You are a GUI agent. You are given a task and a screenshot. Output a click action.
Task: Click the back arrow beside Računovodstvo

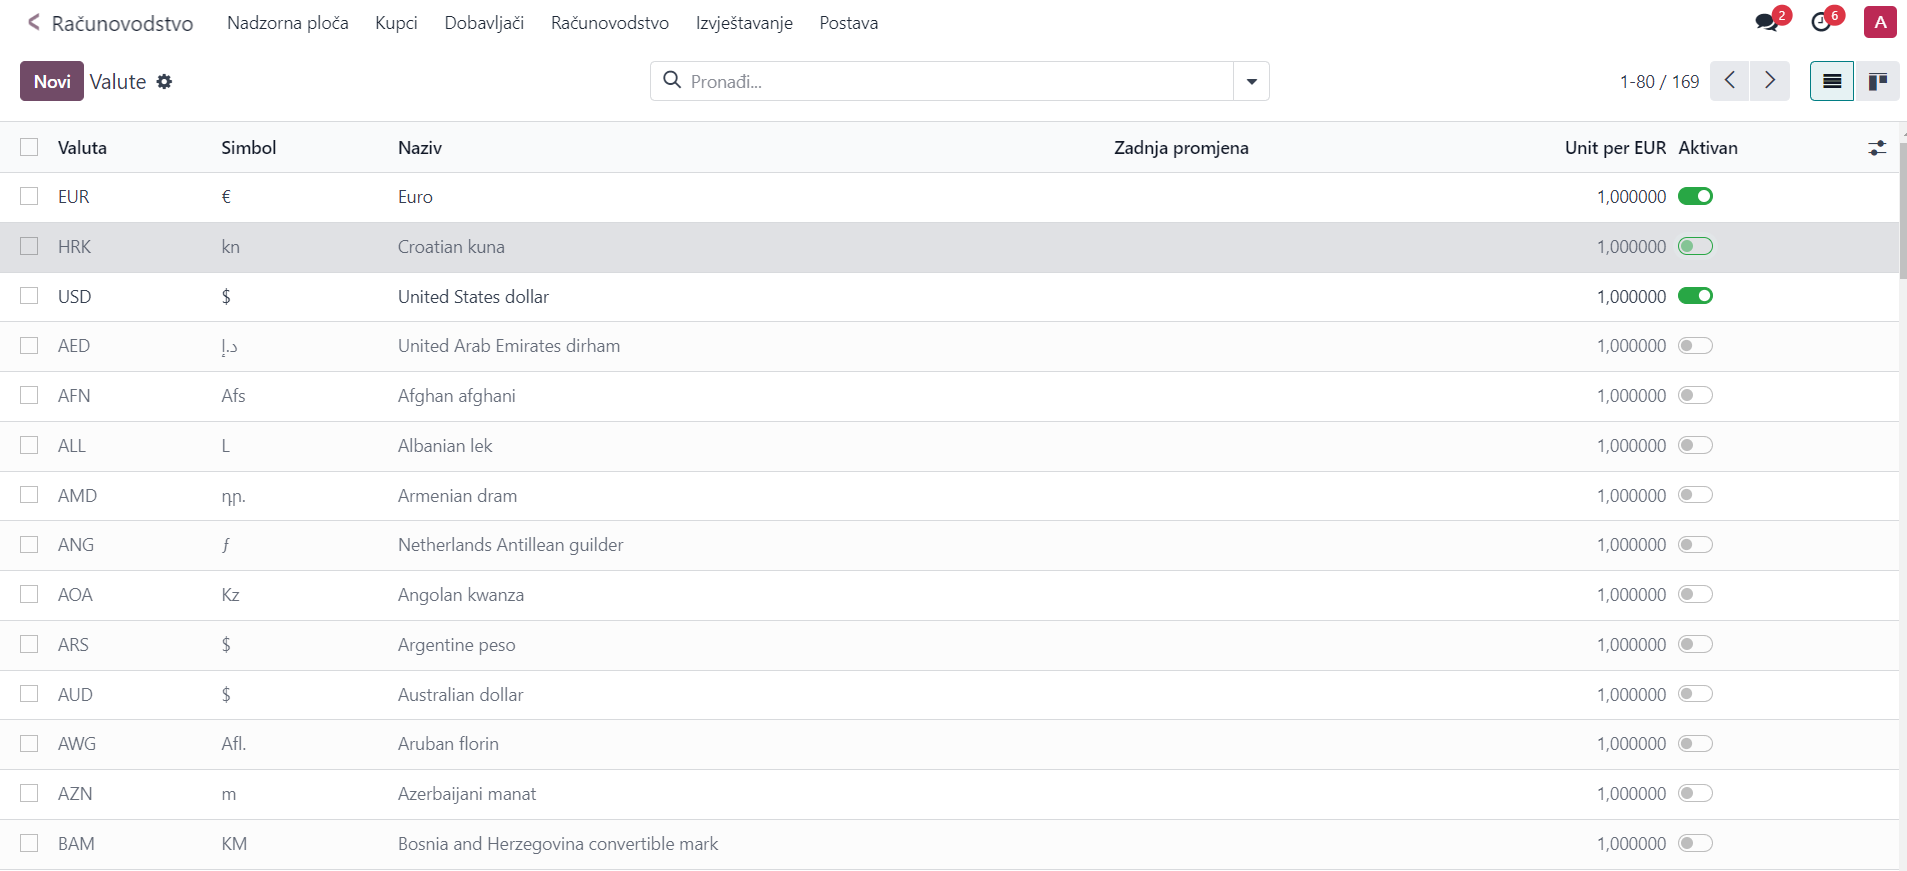pyautogui.click(x=34, y=22)
